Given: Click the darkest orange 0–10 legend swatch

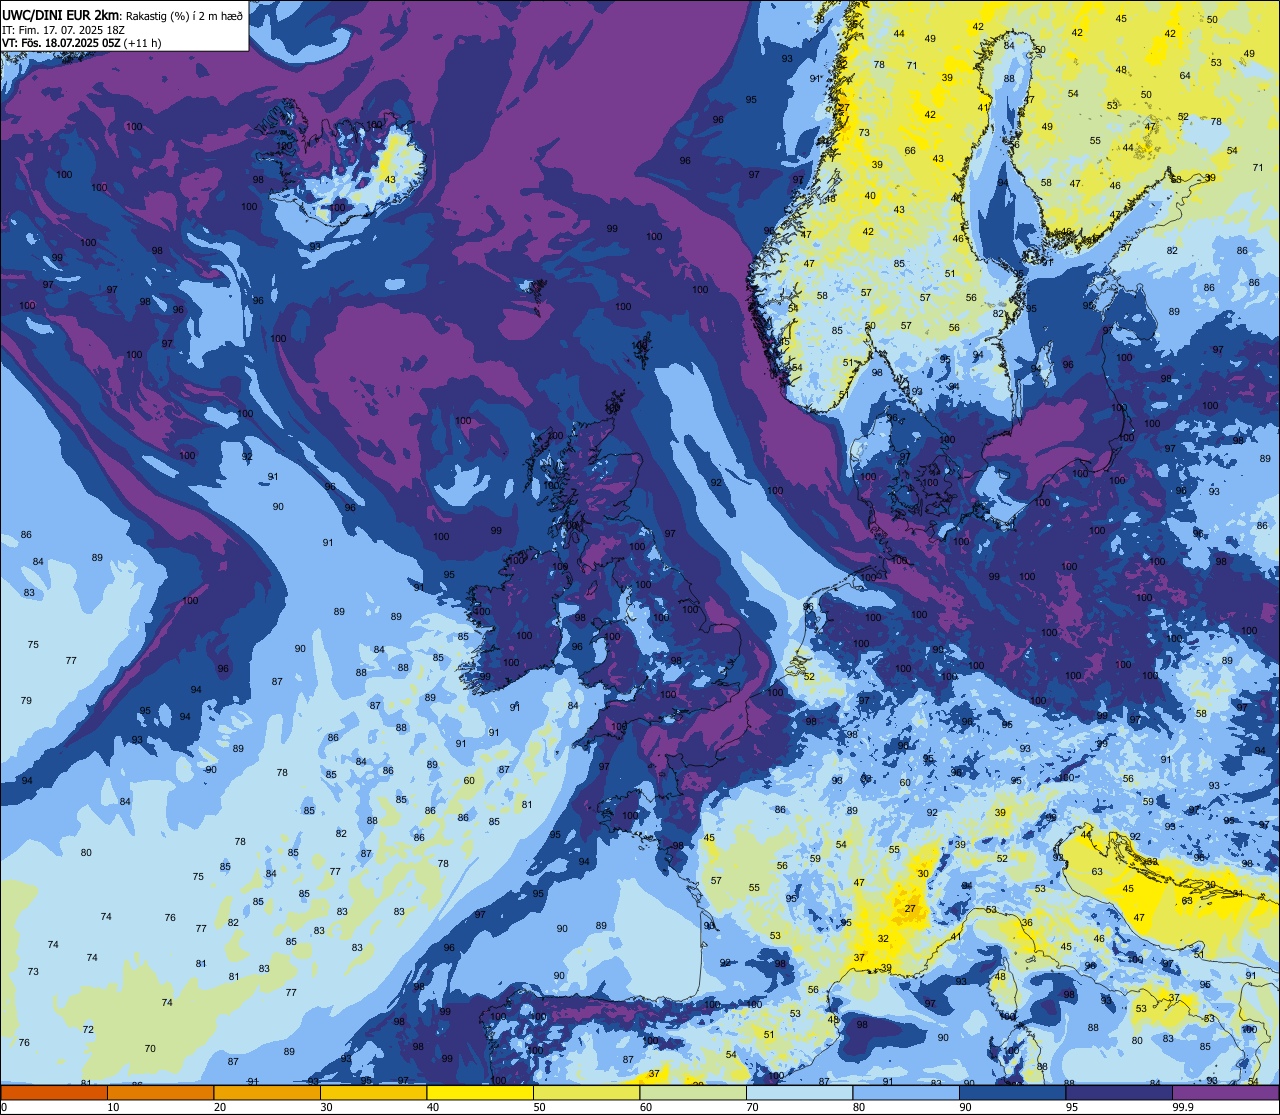Looking at the screenshot, I should click(54, 1092).
